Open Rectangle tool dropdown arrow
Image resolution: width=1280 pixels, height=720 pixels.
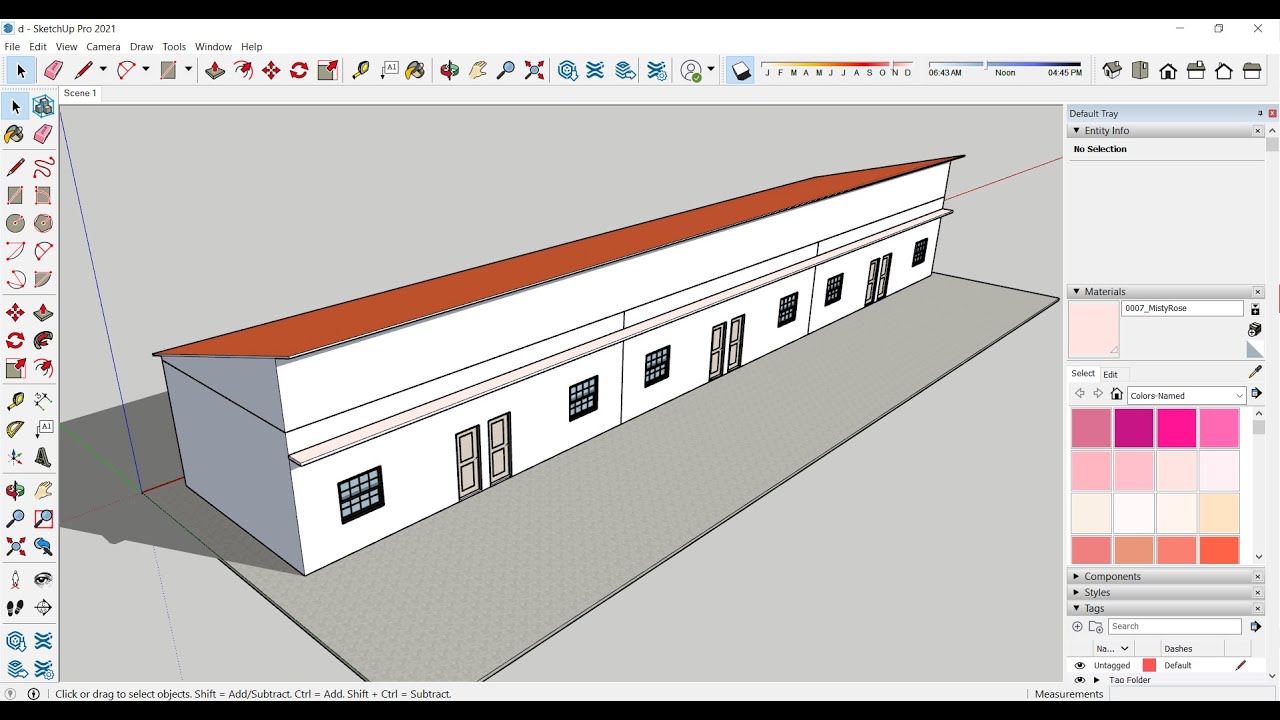187,70
